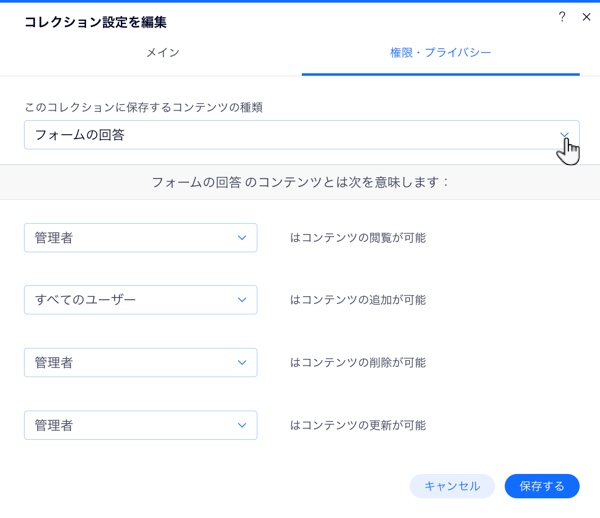Click chevron arrow of the 閲覧 permission dropdown
600x518 pixels.
[242, 238]
